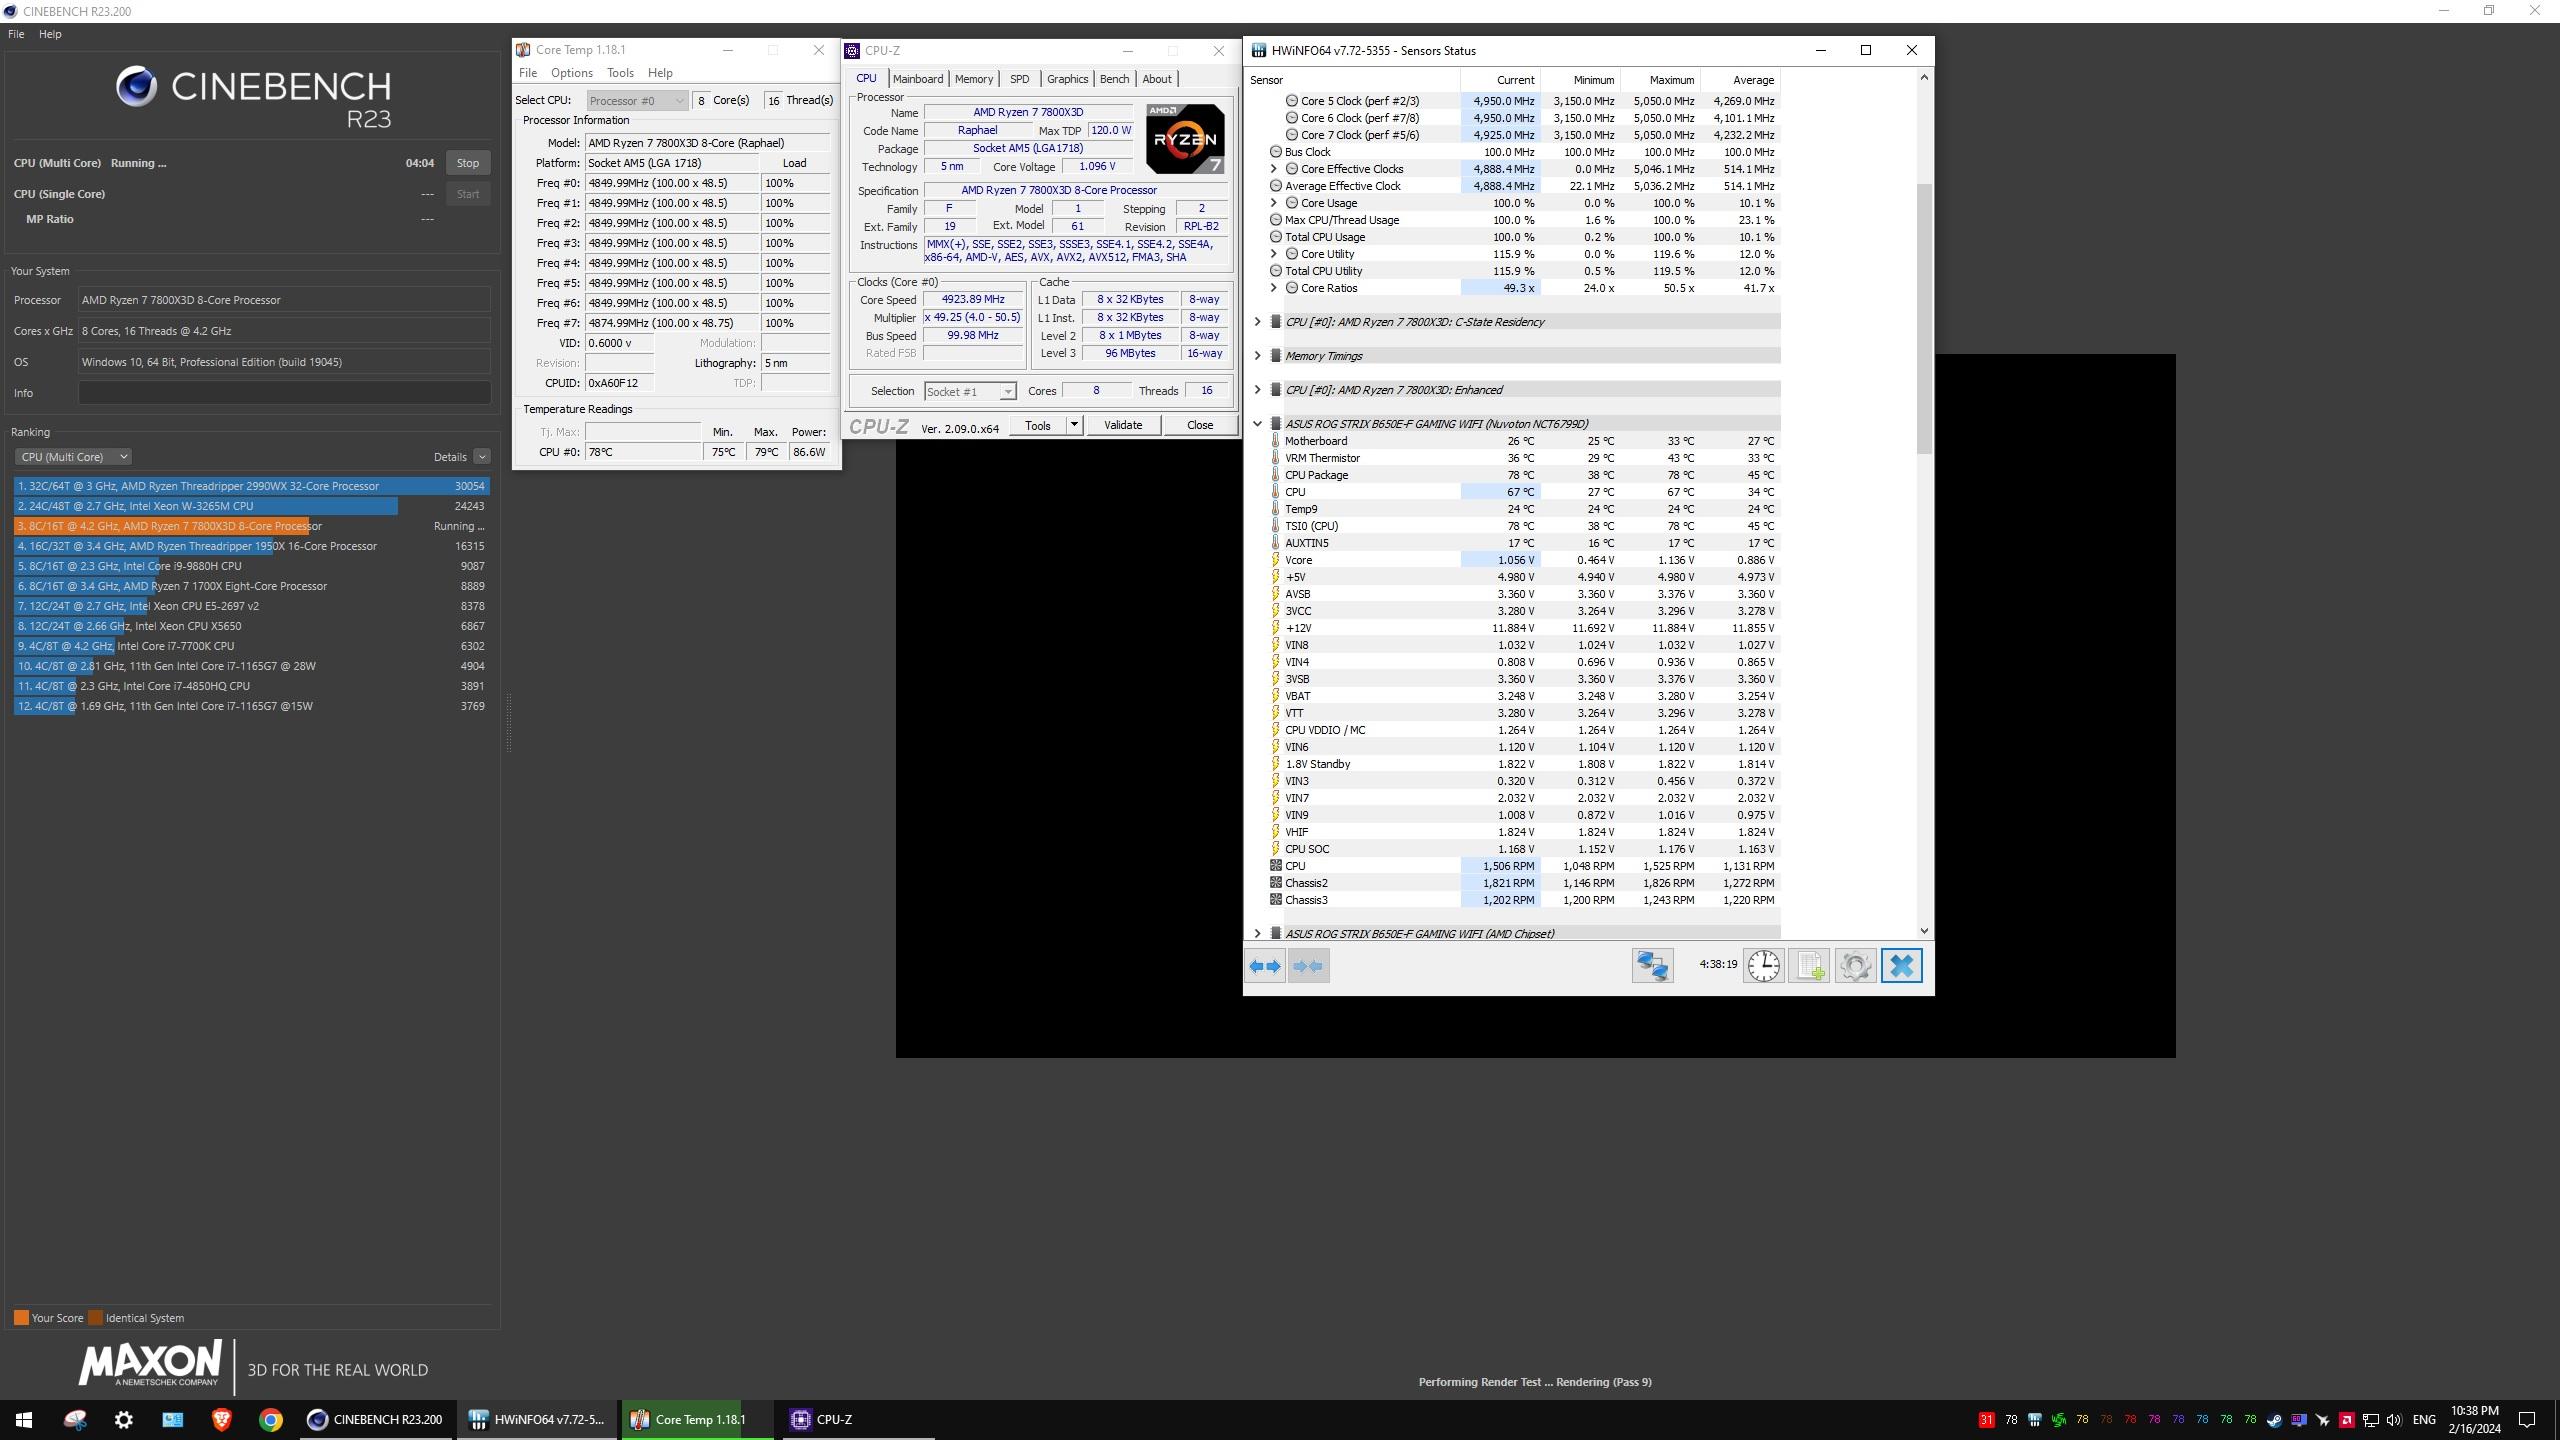Open CPU (Multi Core) ranking dropdown
This screenshot has width=2560, height=1440.
click(73, 457)
